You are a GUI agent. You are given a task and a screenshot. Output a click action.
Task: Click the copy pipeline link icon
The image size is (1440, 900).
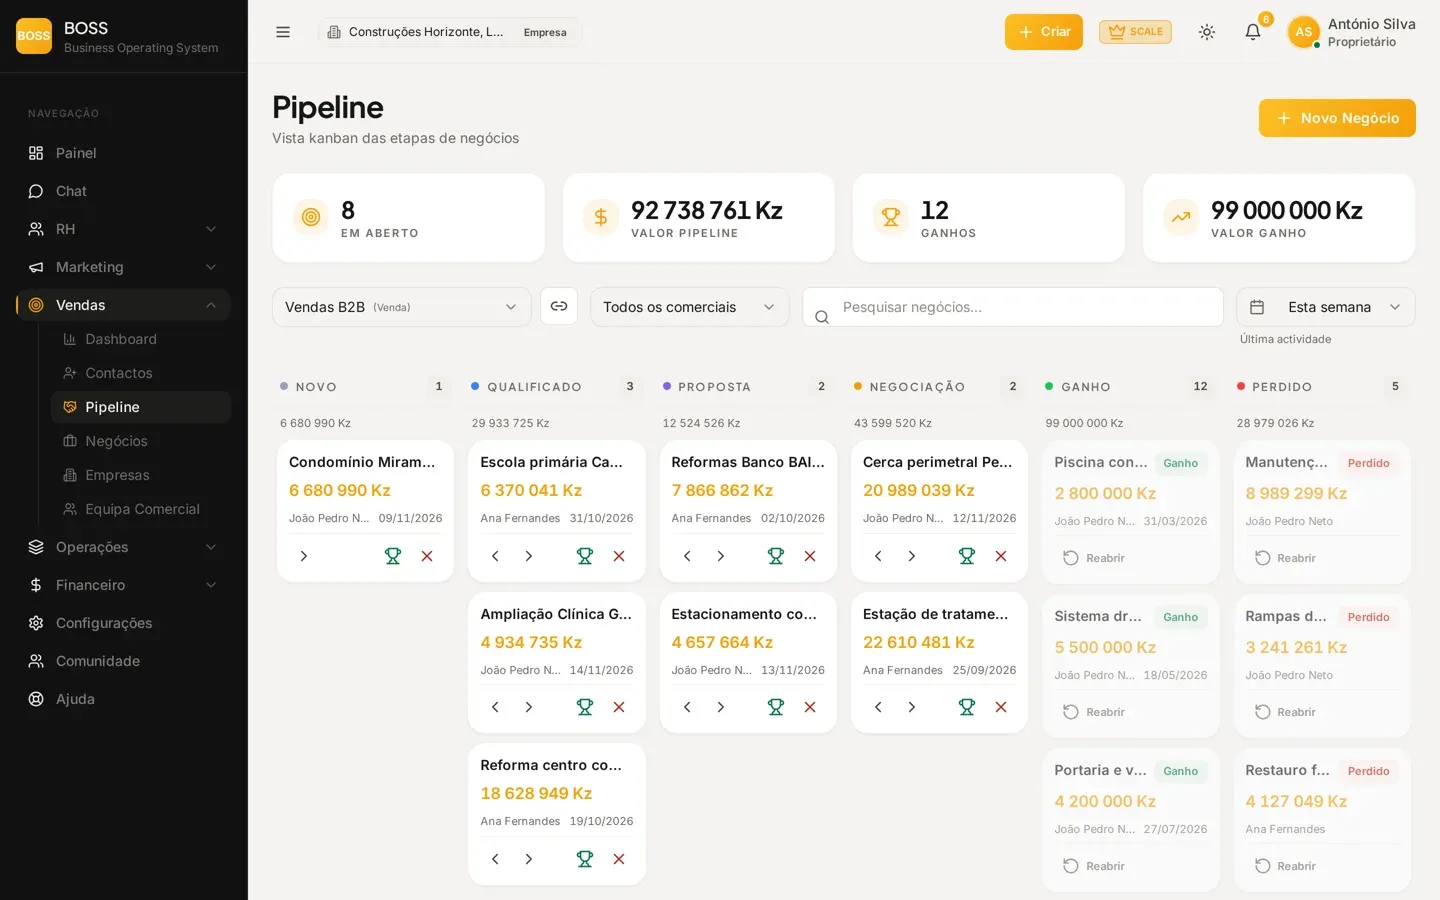(x=559, y=306)
